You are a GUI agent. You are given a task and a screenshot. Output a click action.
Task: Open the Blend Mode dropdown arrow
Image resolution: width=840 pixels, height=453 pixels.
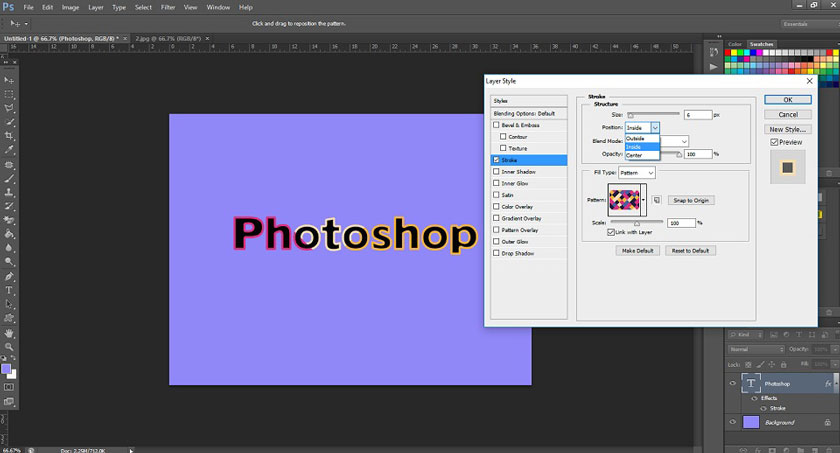tap(684, 141)
